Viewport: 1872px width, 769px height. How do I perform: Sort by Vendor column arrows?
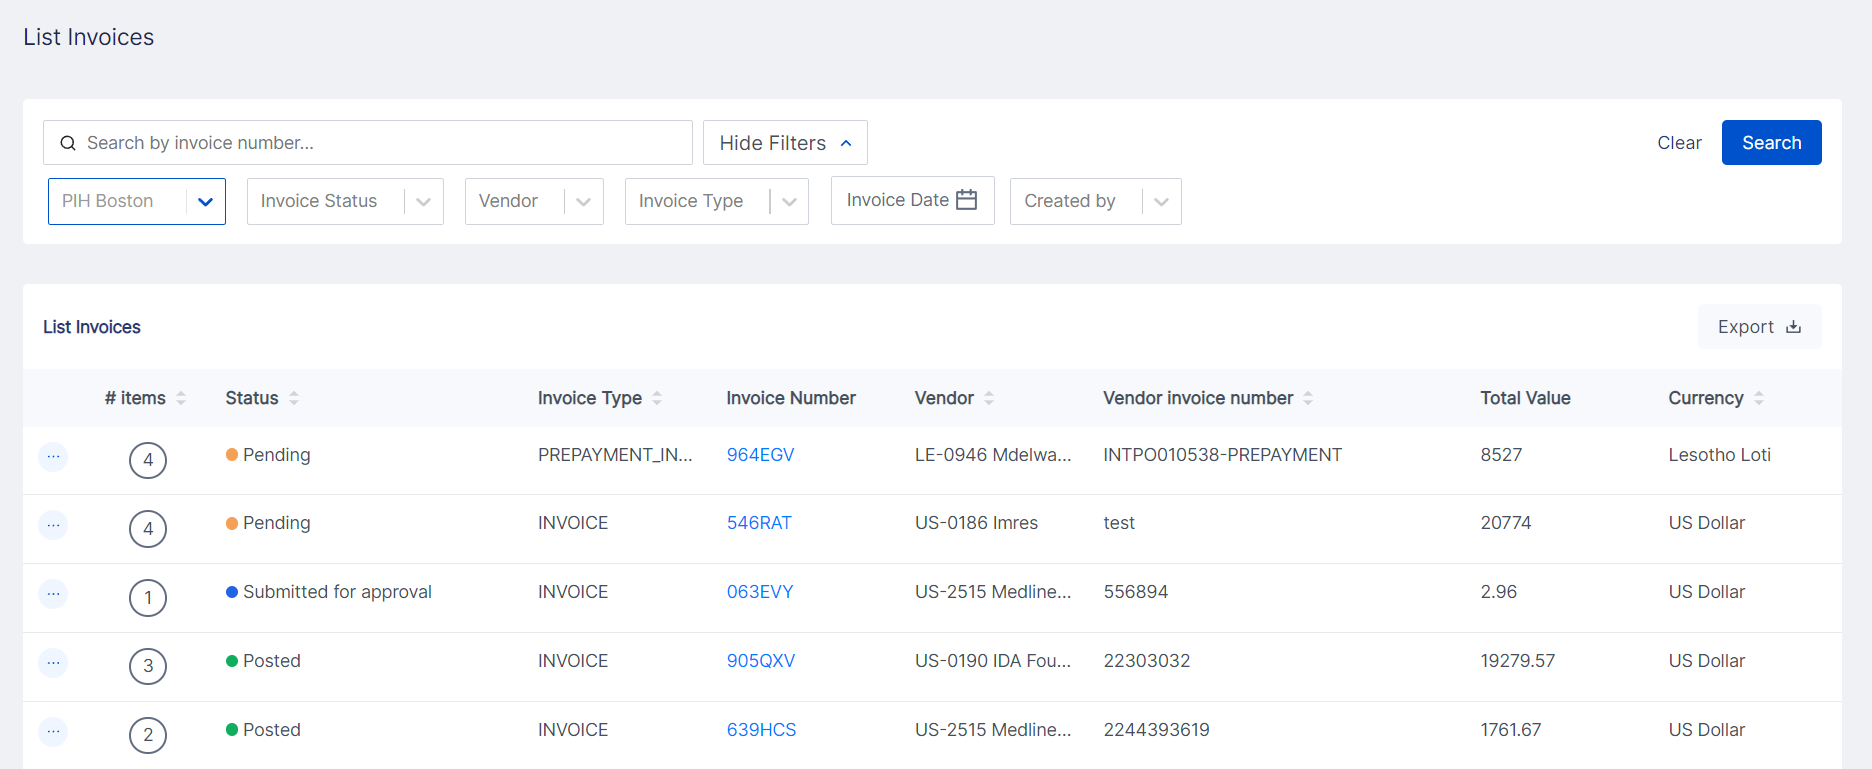[x=989, y=398]
